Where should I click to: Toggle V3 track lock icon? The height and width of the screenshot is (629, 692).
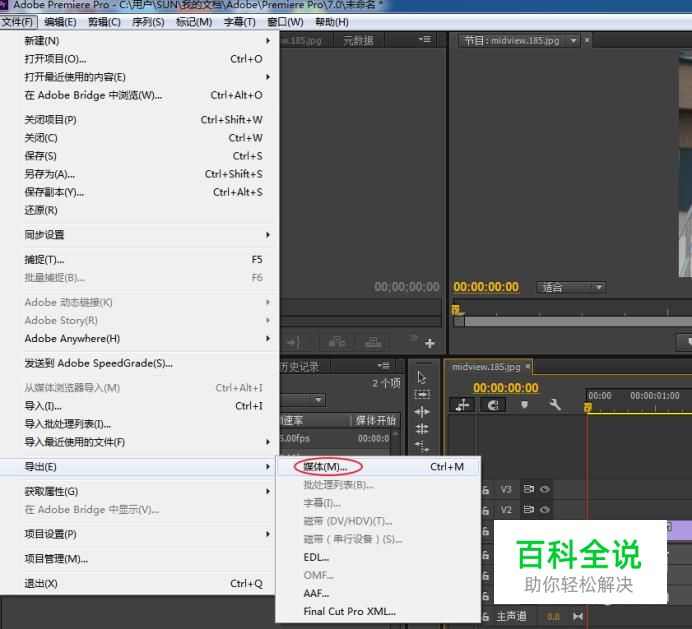(x=485, y=490)
